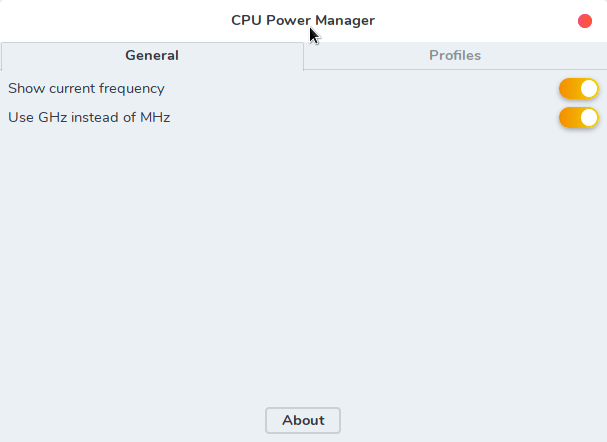
Task: Click the red circle in the title bar
Action: pyautogui.click(x=585, y=21)
